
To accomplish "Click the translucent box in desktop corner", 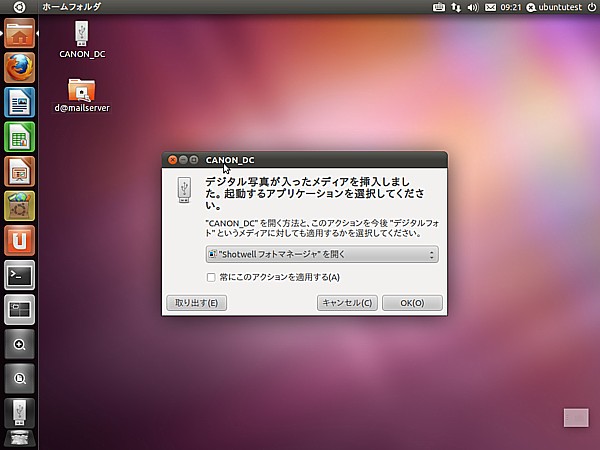I will coord(576,417).
